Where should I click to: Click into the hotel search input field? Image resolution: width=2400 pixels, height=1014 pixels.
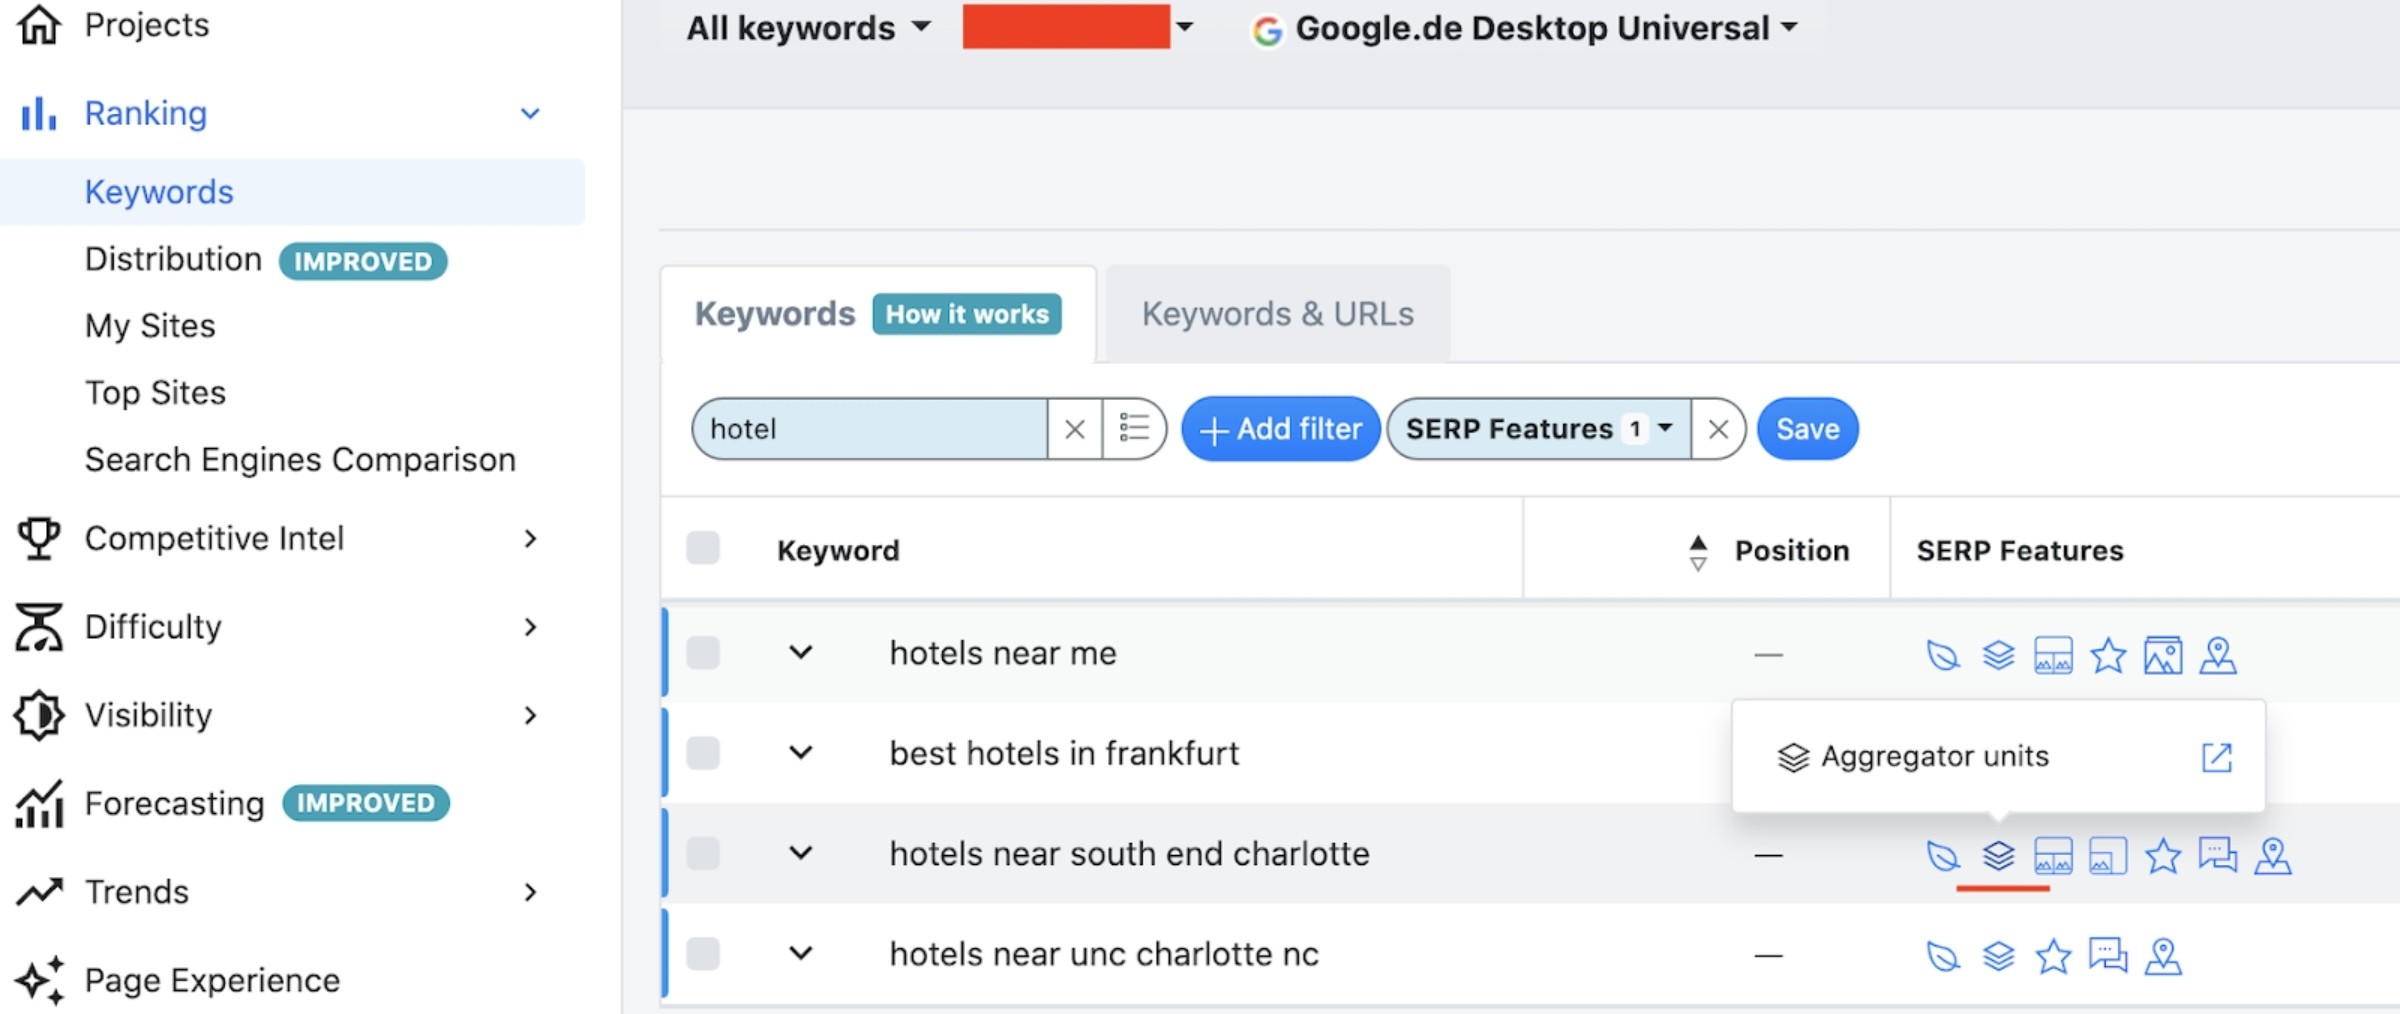(870, 429)
